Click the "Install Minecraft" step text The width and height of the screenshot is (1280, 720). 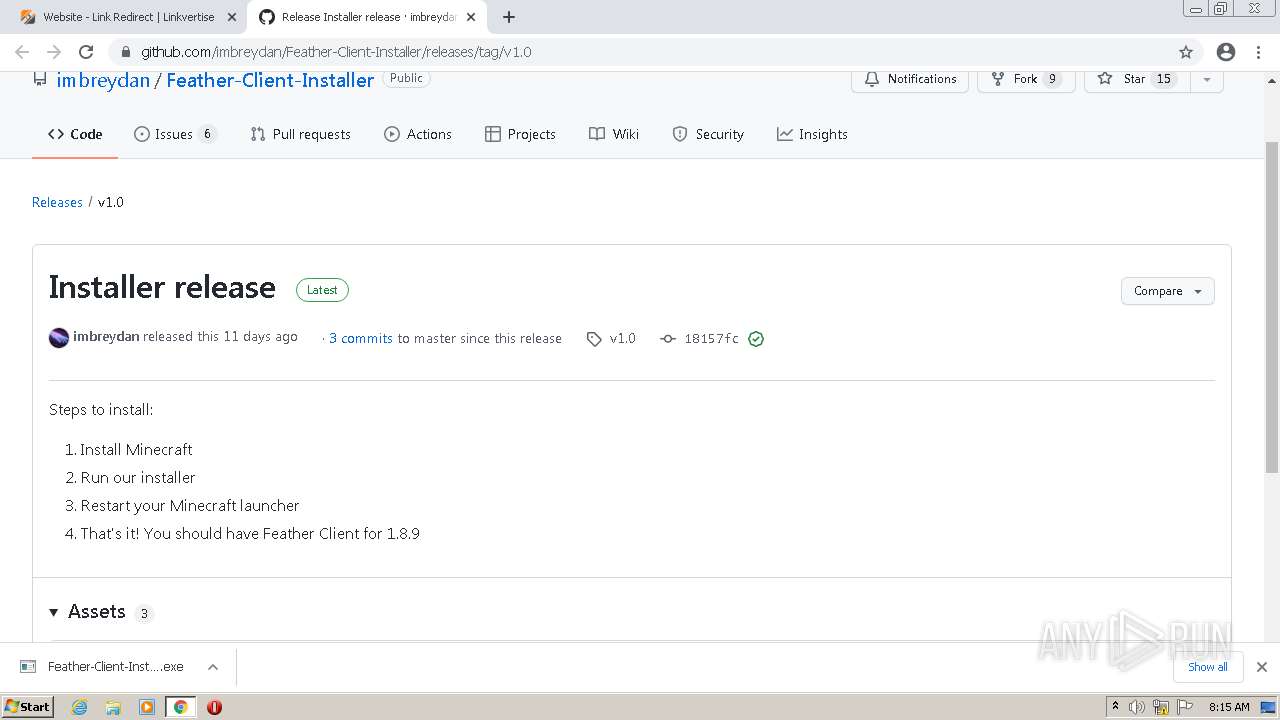(136, 450)
